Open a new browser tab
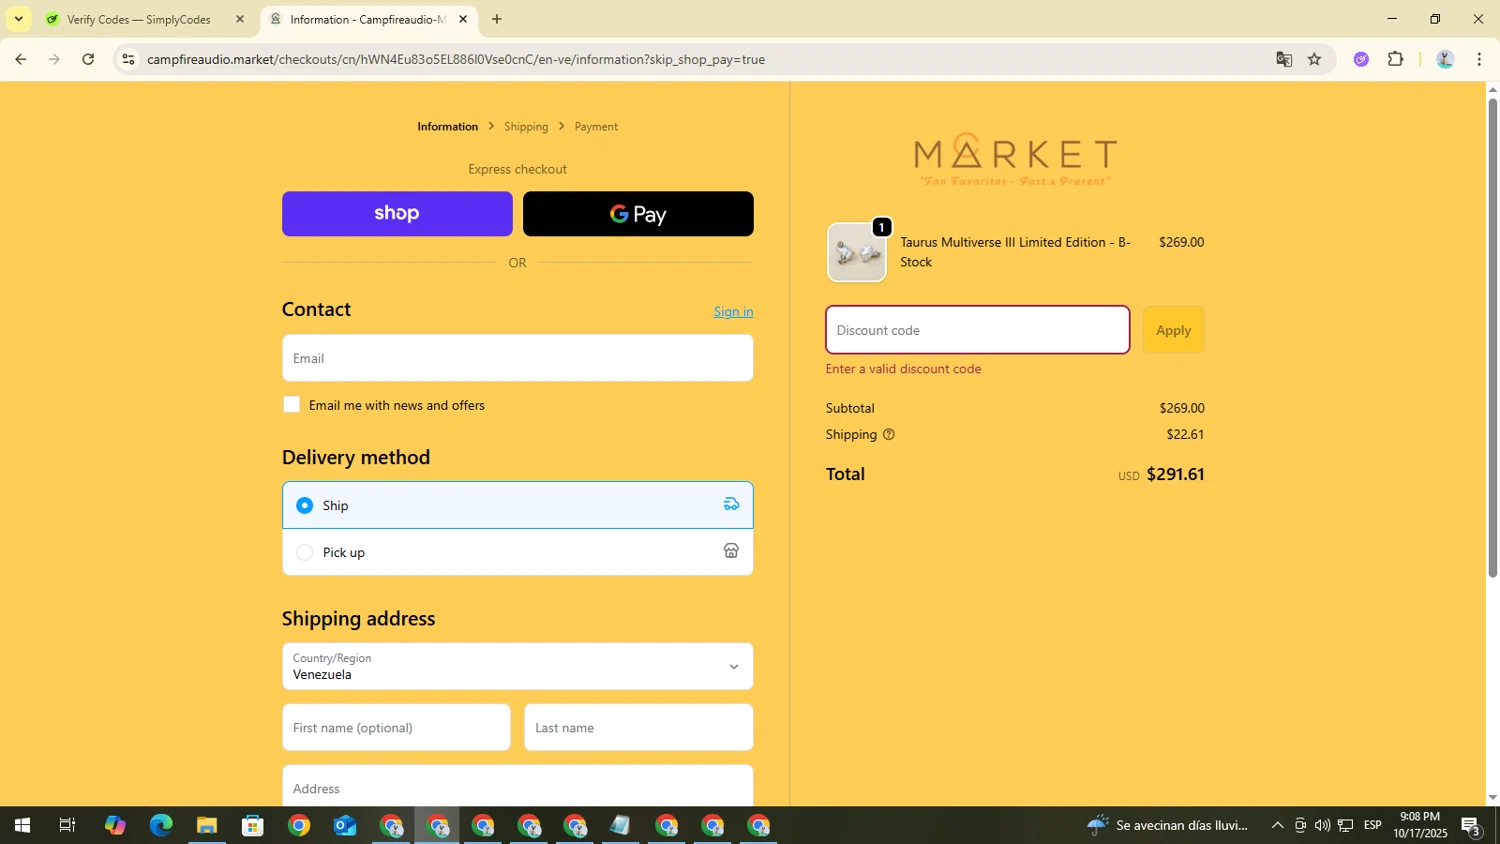The height and width of the screenshot is (844, 1500). point(497,19)
